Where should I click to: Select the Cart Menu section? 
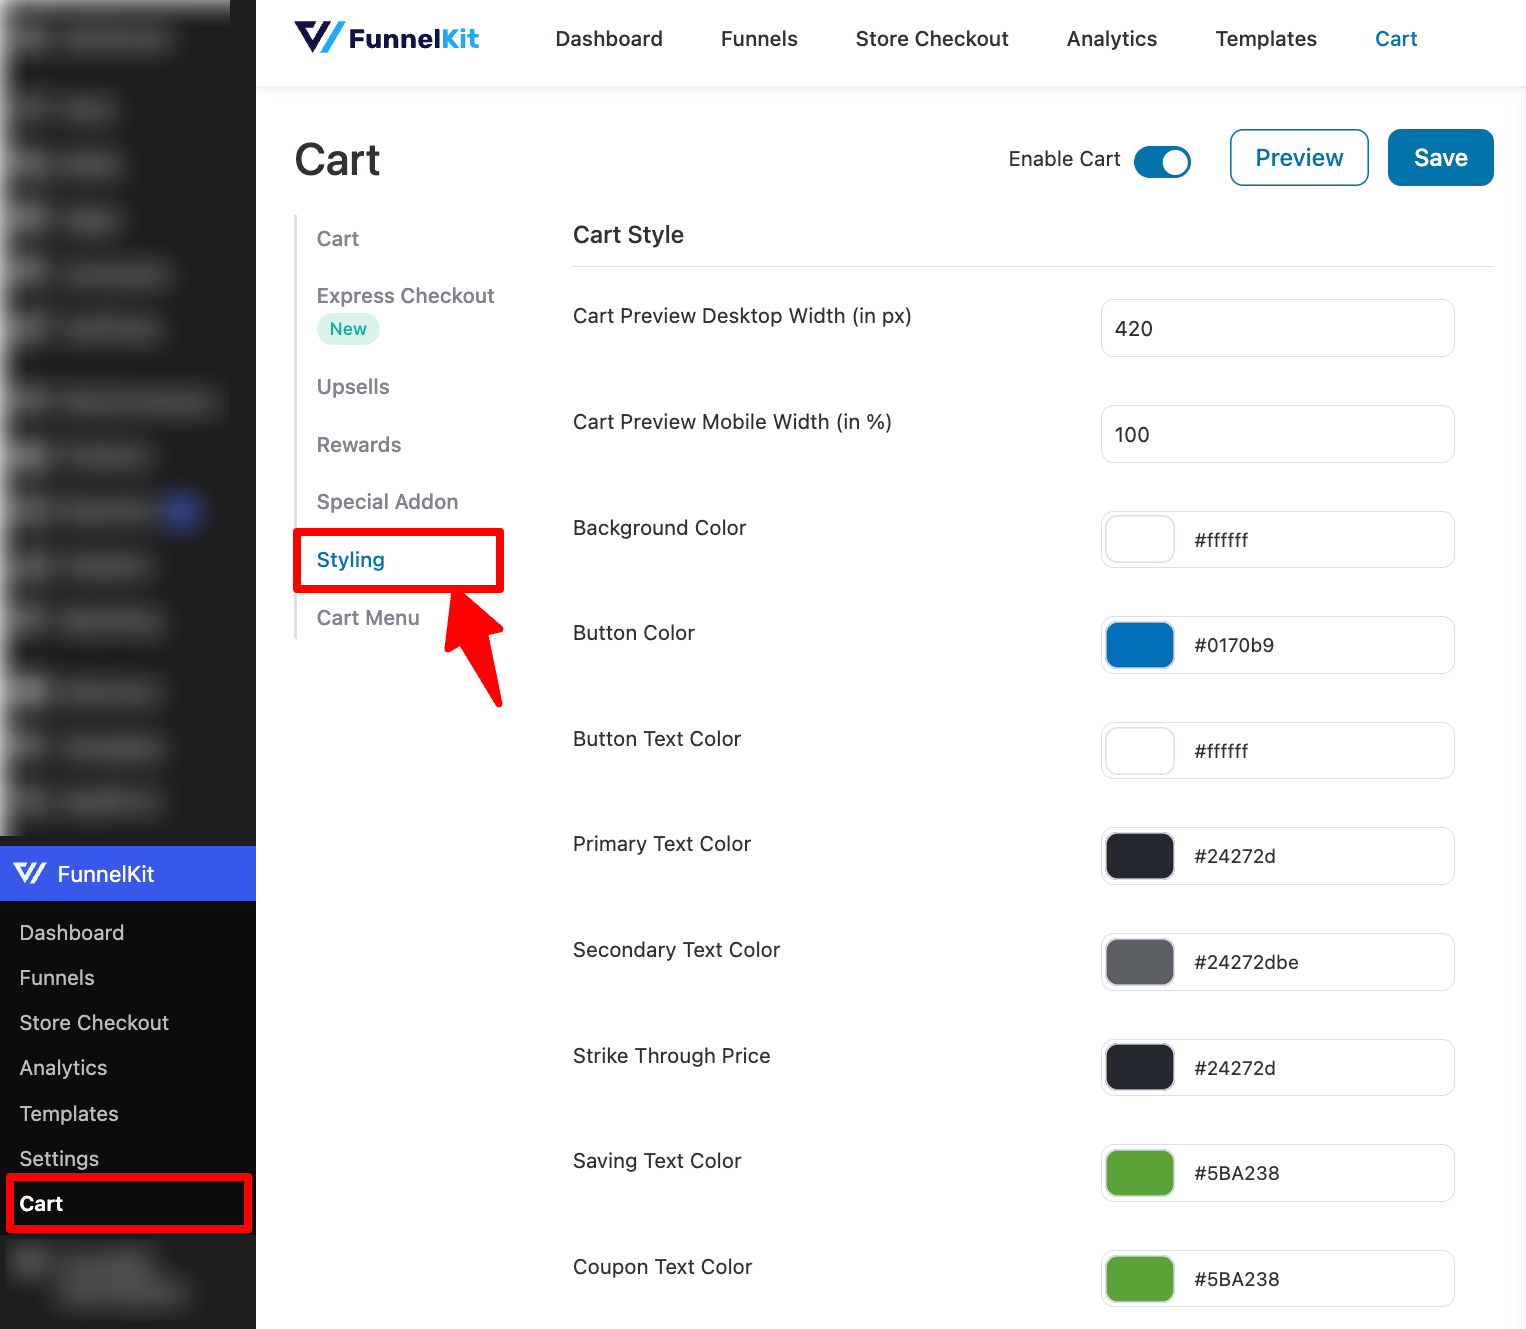368,618
